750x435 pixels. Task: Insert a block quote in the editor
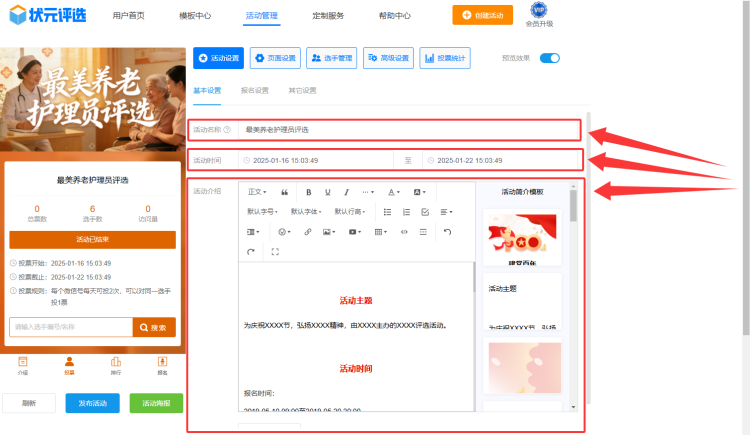point(285,192)
